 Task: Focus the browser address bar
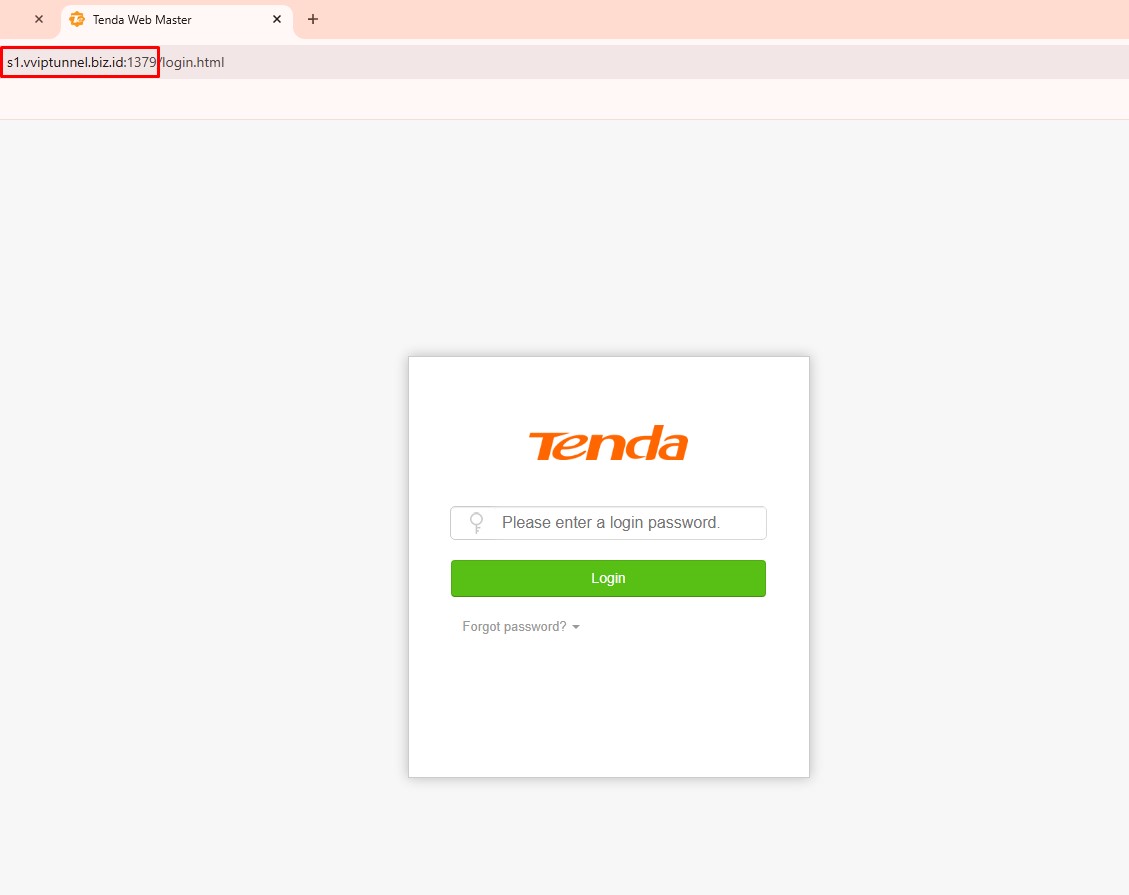point(564,62)
